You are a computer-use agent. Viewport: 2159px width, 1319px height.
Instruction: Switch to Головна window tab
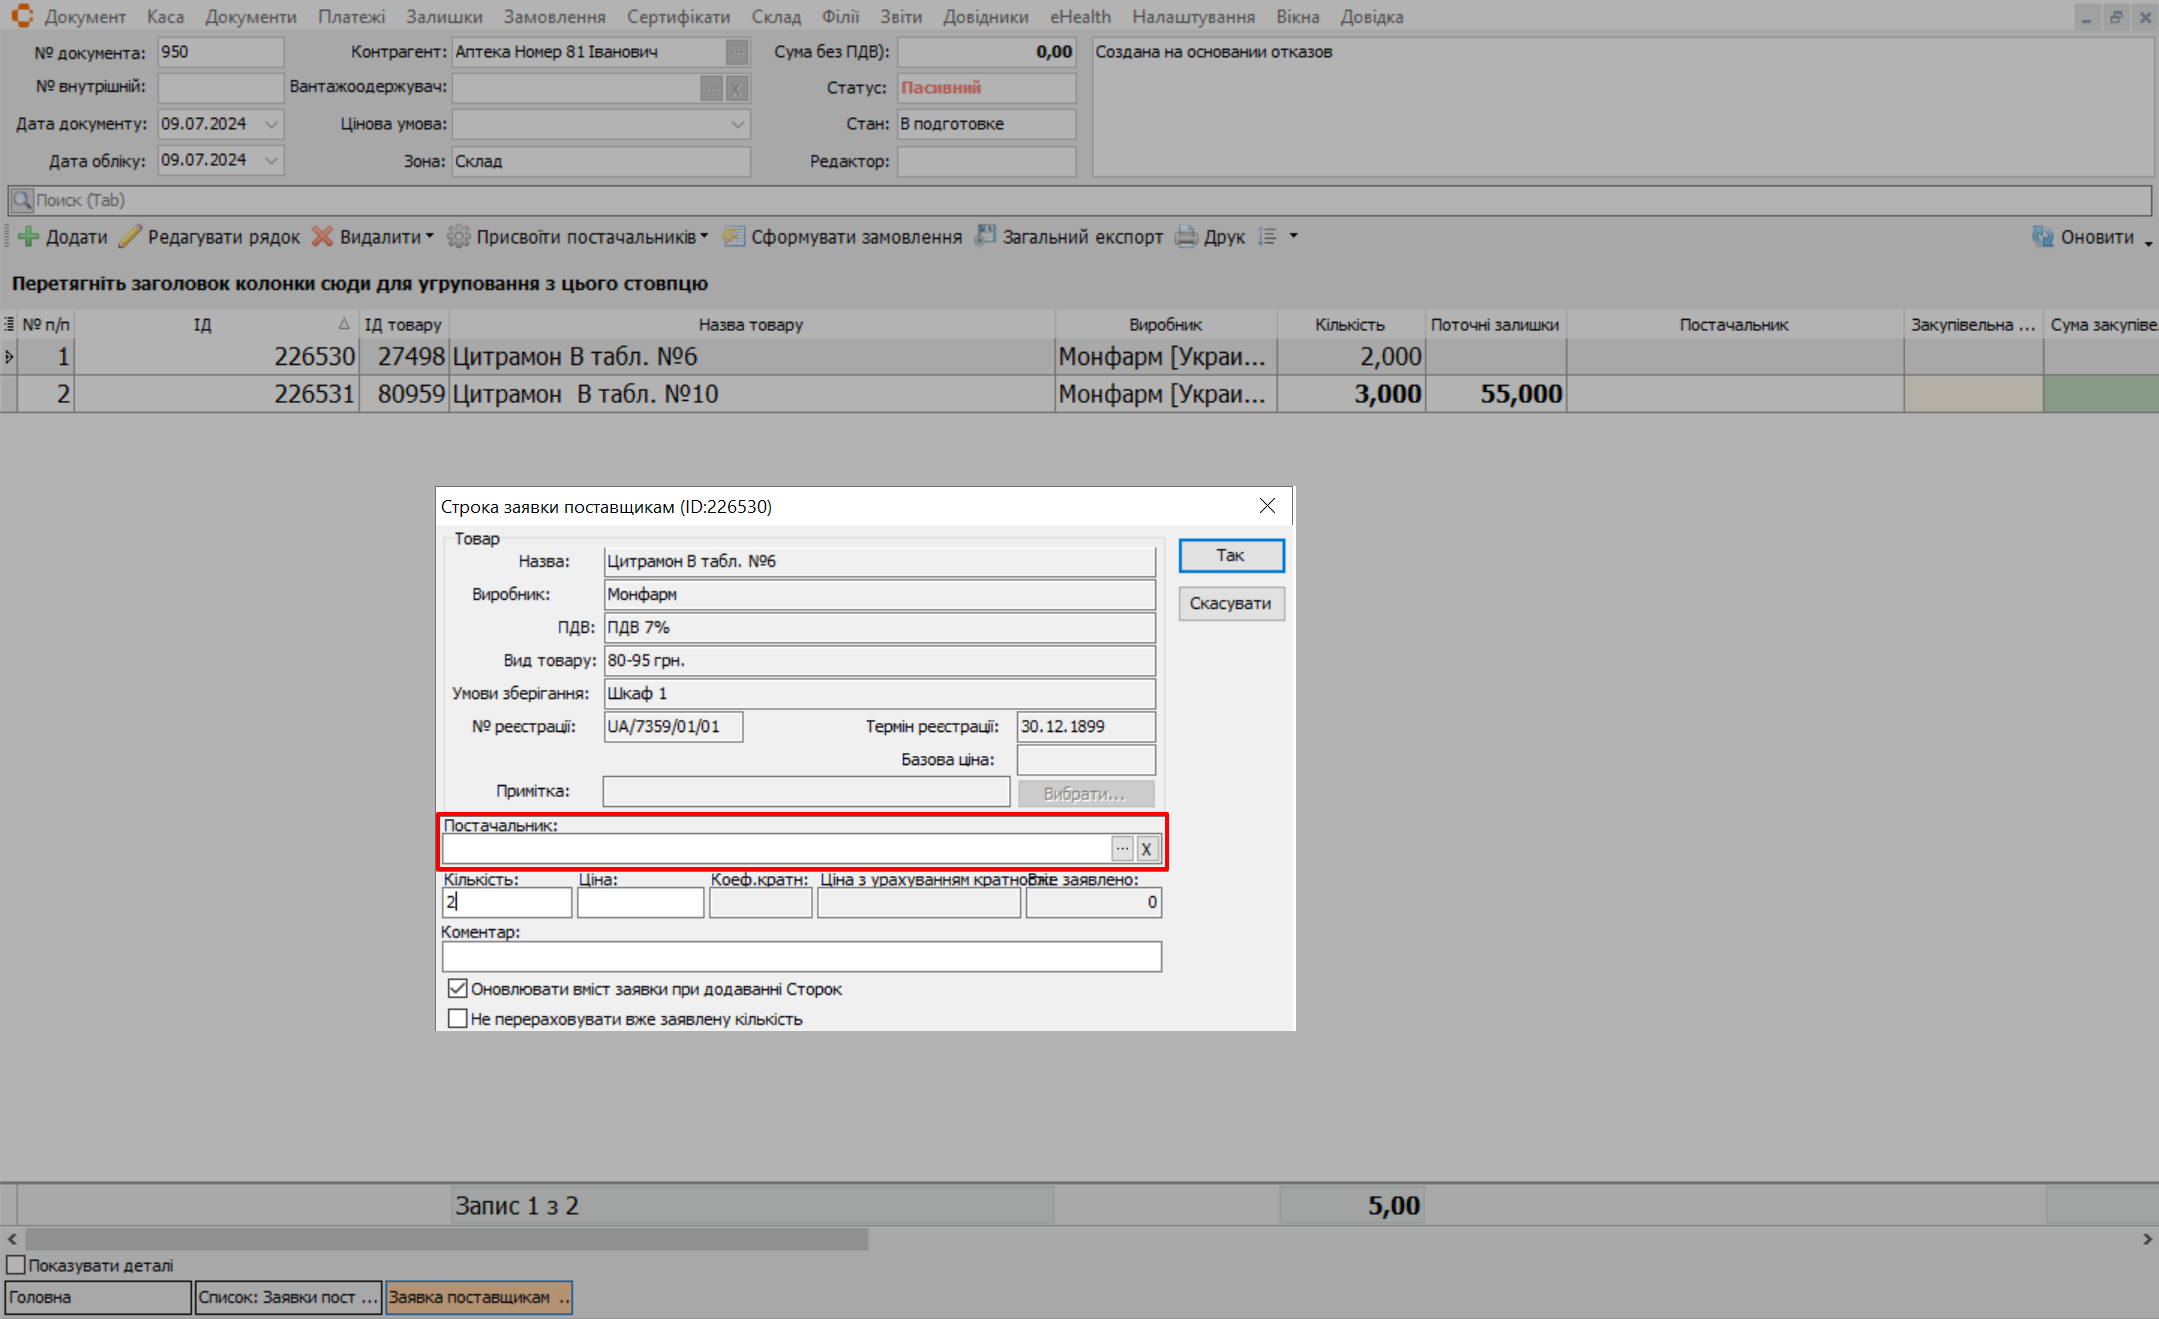[97, 1297]
